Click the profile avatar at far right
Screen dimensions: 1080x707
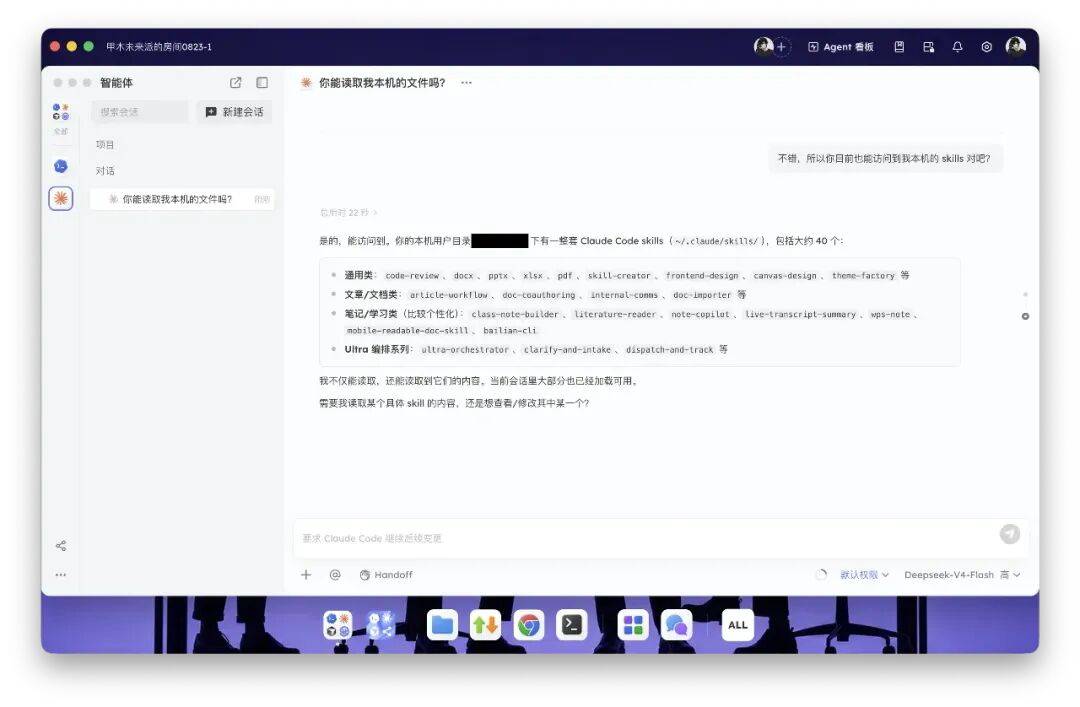tap(1015, 46)
